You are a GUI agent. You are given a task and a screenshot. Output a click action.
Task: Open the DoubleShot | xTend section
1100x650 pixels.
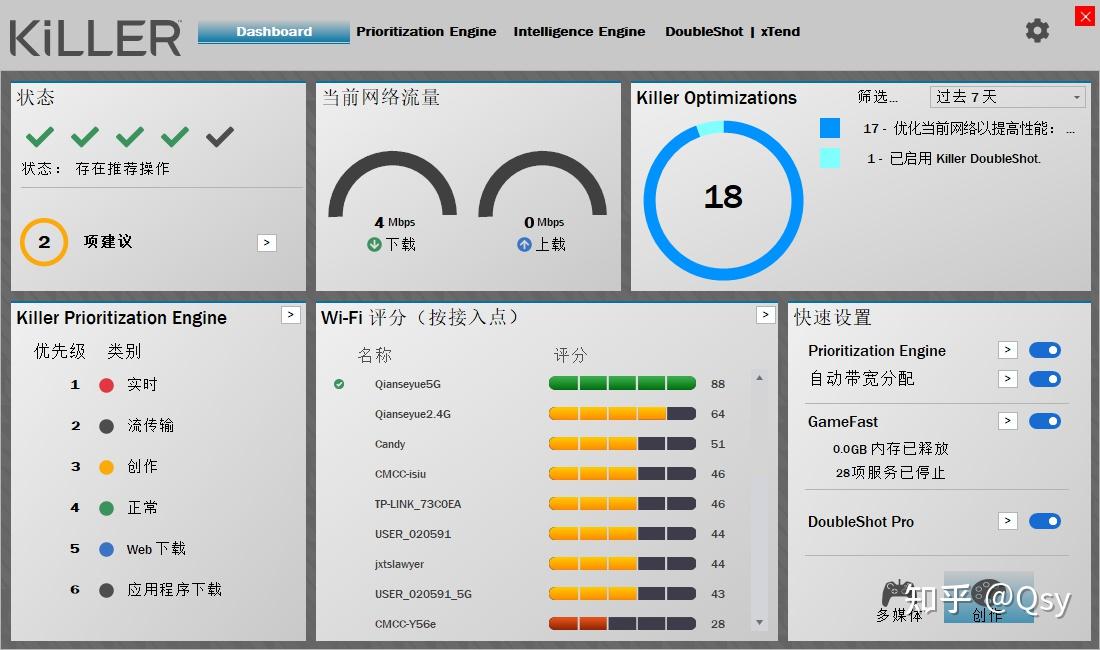pyautogui.click(x=733, y=31)
